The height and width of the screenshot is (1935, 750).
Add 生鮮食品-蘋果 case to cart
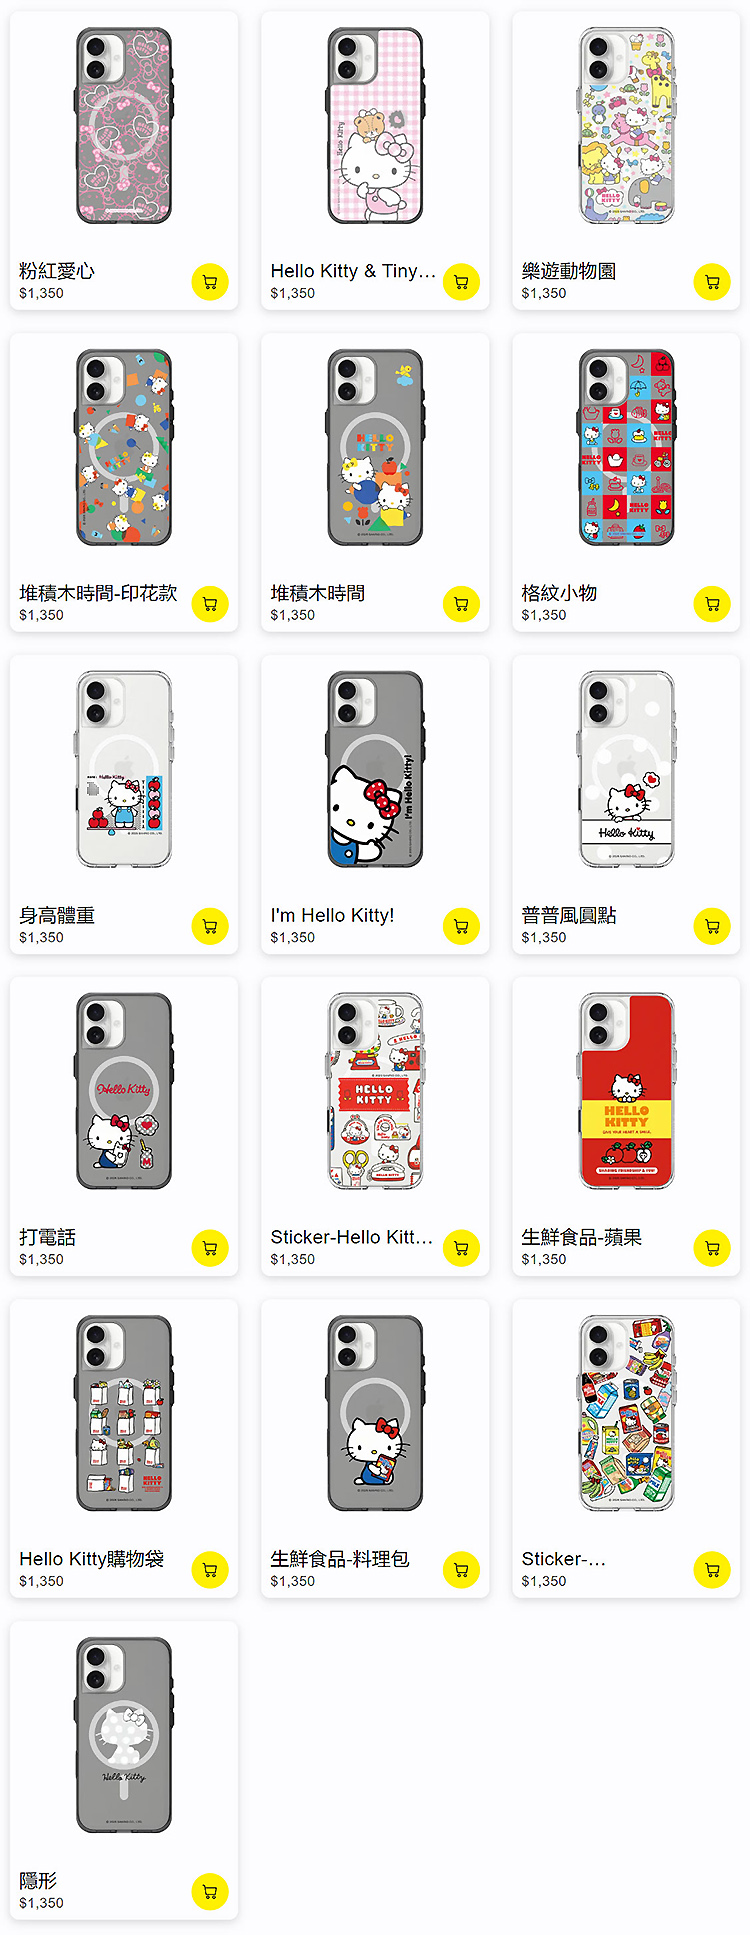pyautogui.click(x=712, y=1248)
